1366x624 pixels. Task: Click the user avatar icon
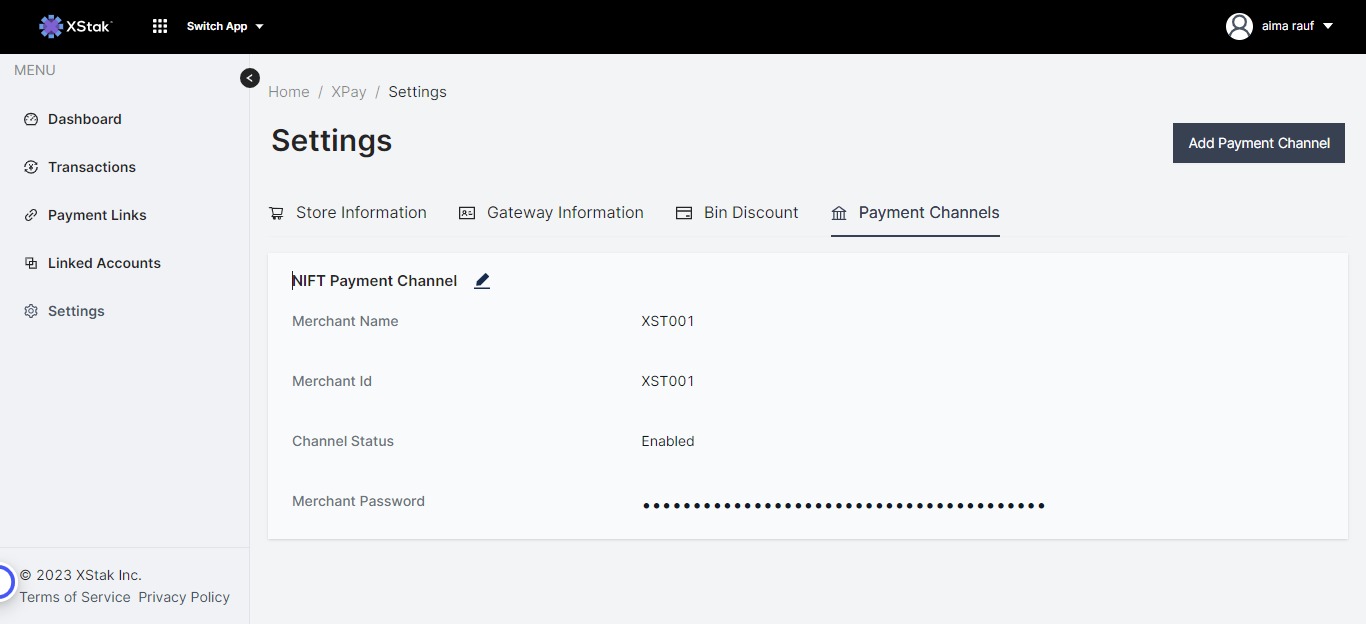tap(1239, 26)
